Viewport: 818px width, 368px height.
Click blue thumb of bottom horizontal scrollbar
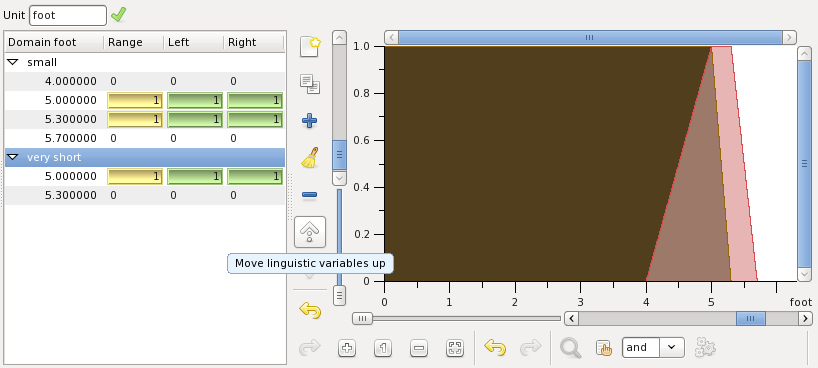pyautogui.click(x=751, y=318)
